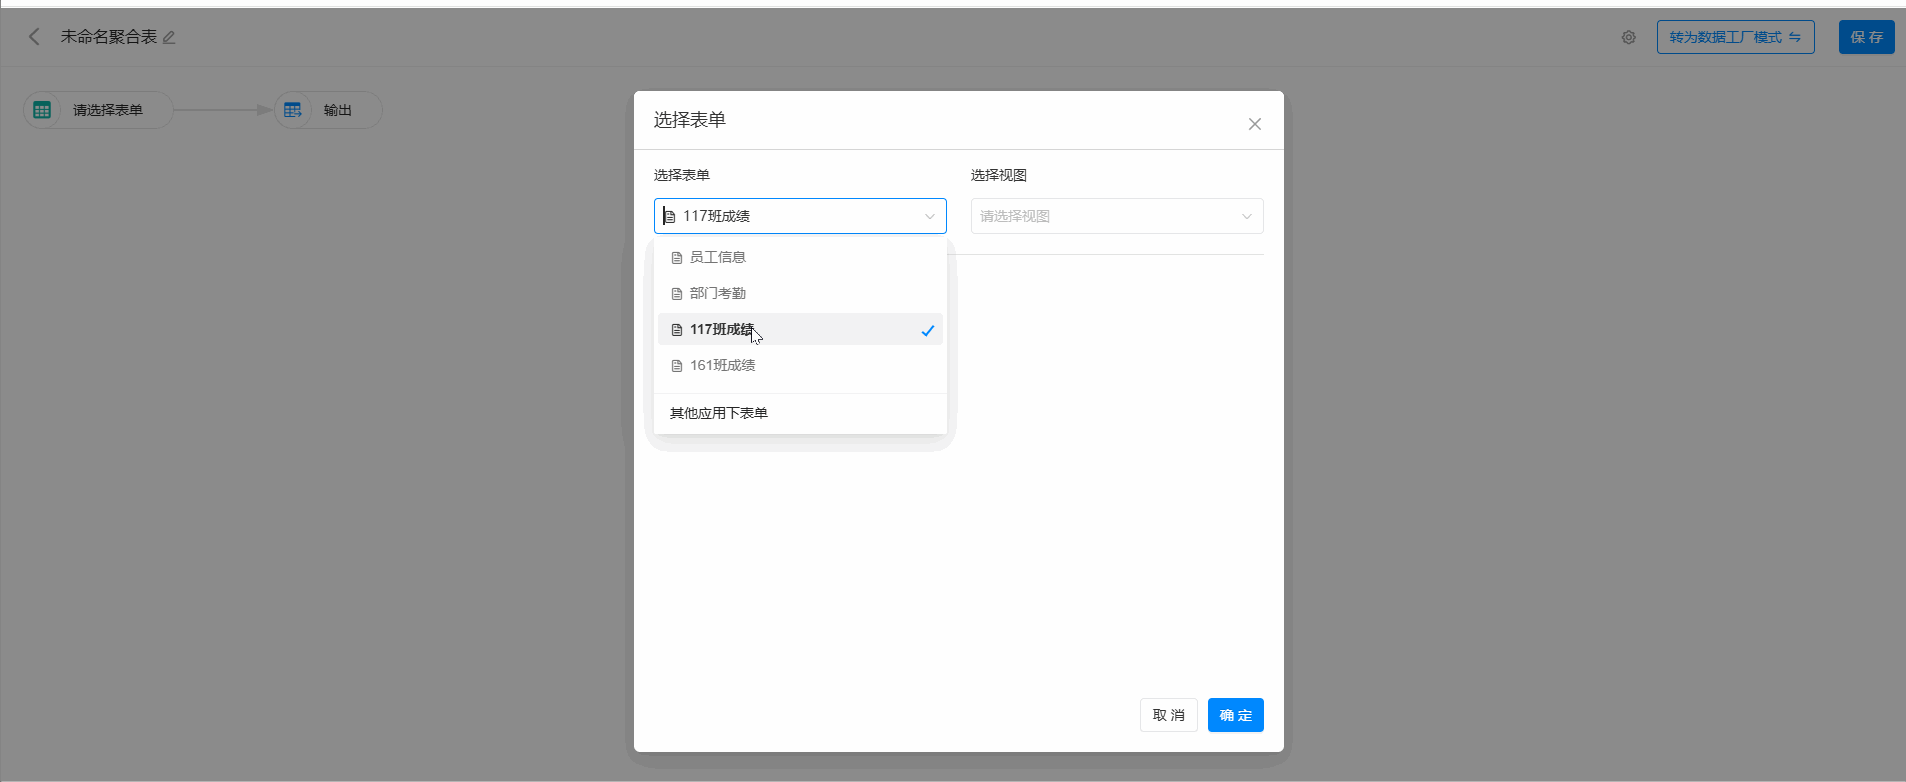Open settings via the gear icon

tap(1628, 38)
